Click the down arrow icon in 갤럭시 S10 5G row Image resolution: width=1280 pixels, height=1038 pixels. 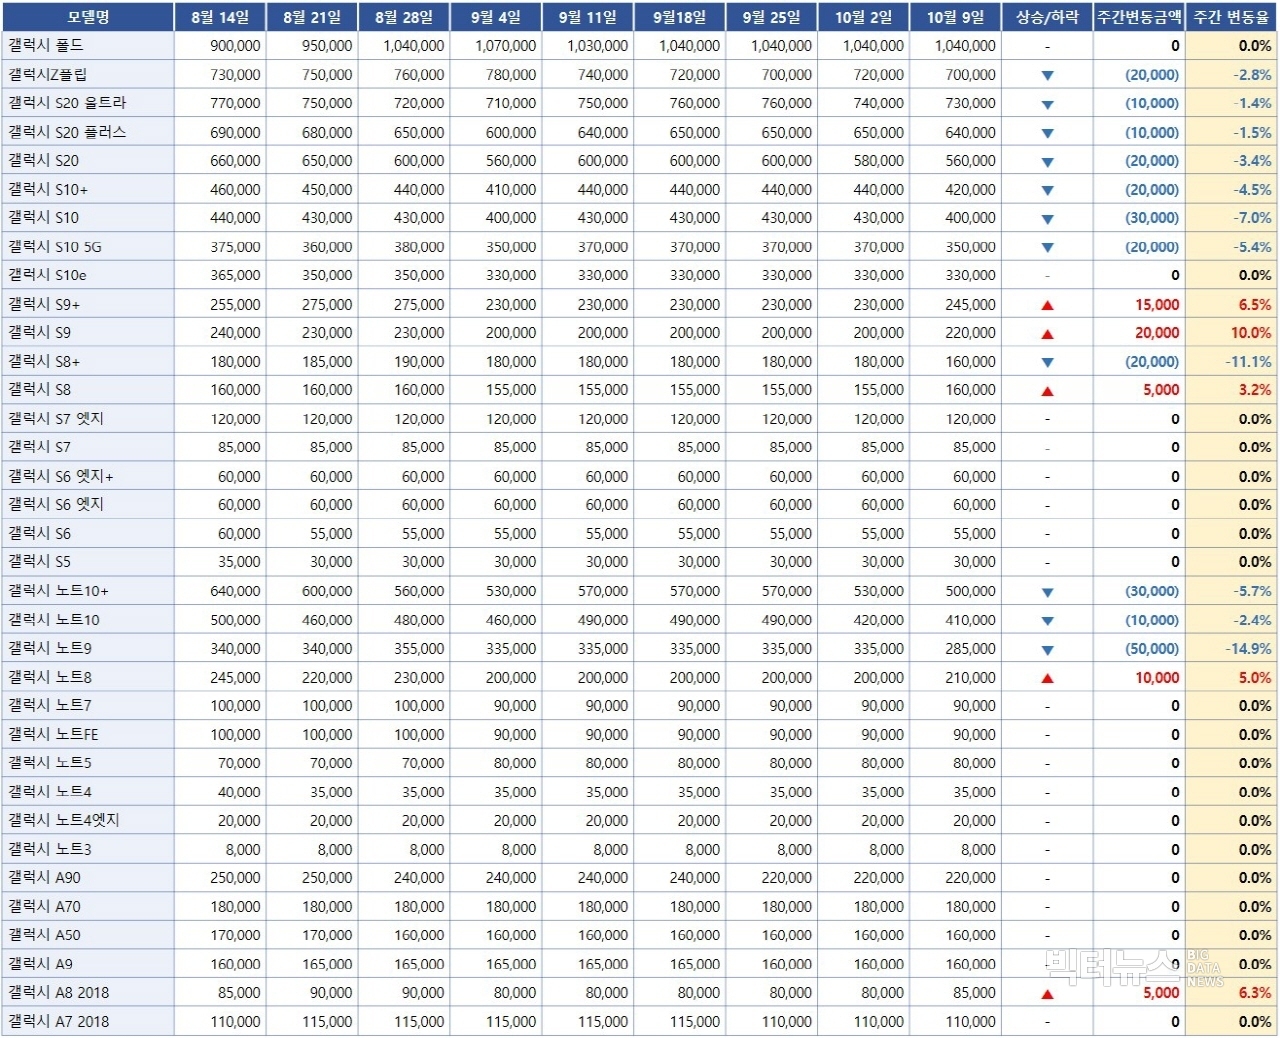(1047, 248)
